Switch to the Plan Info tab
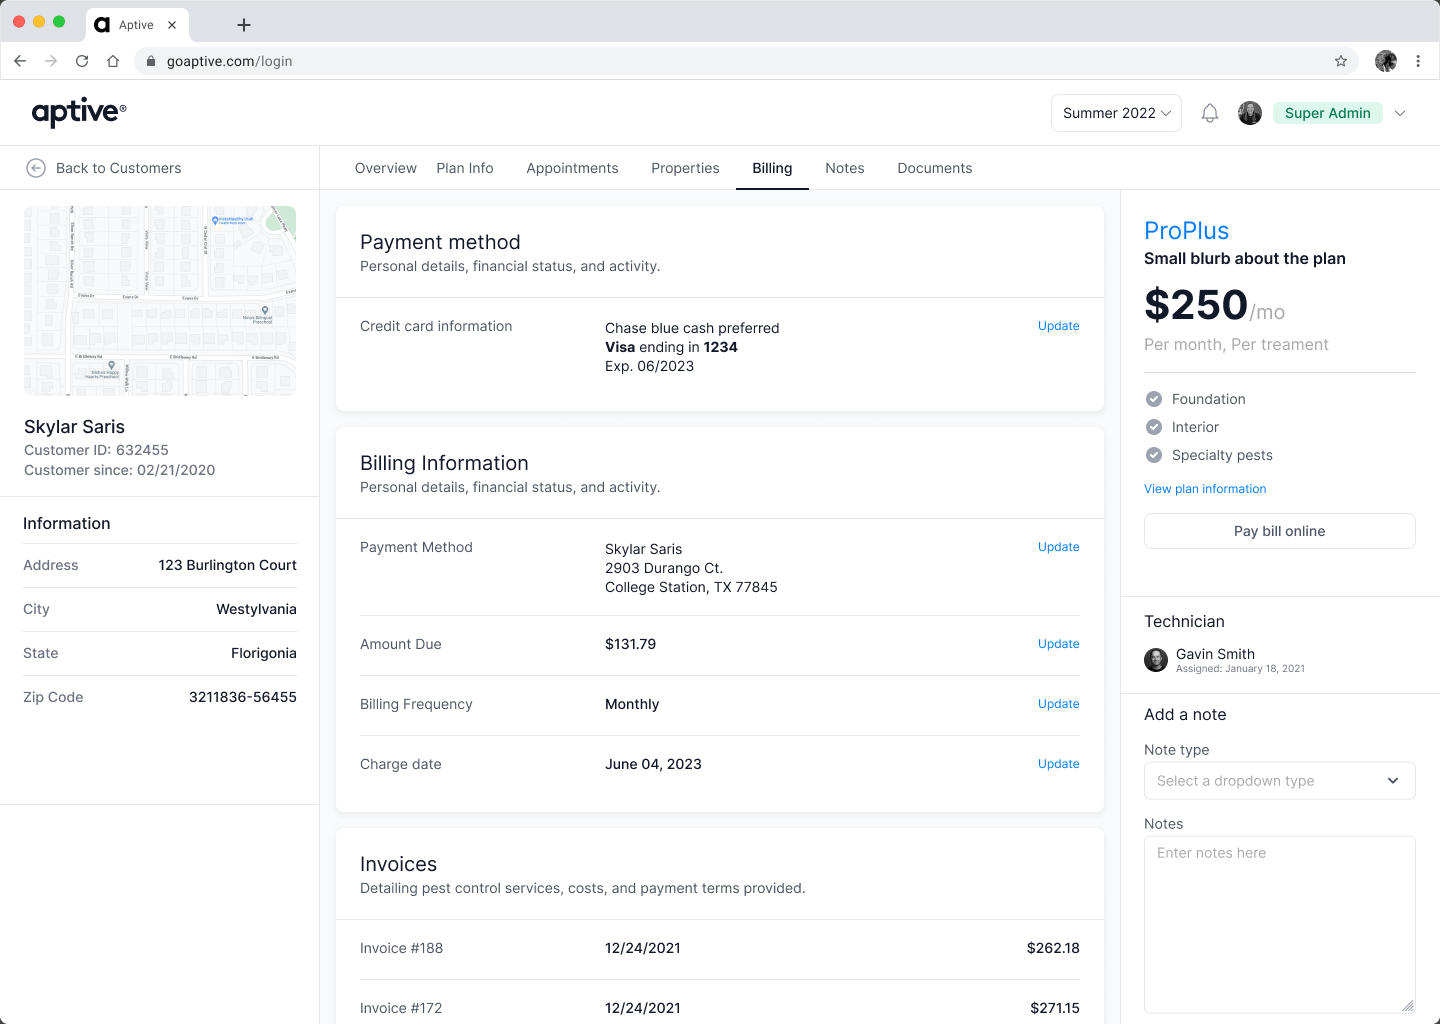This screenshot has height=1024, width=1440. [x=465, y=168]
